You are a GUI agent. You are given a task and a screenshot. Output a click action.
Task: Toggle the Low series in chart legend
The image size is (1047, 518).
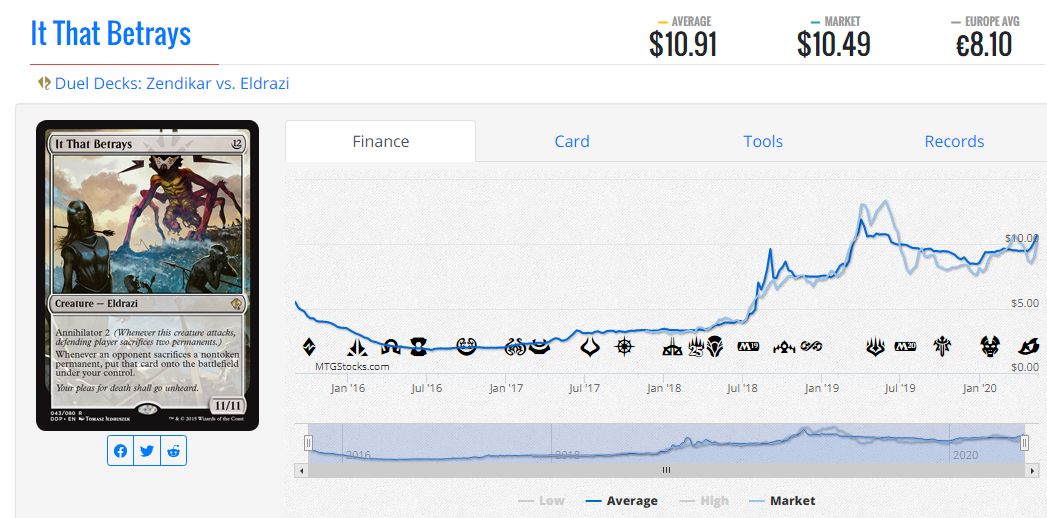pyautogui.click(x=542, y=501)
